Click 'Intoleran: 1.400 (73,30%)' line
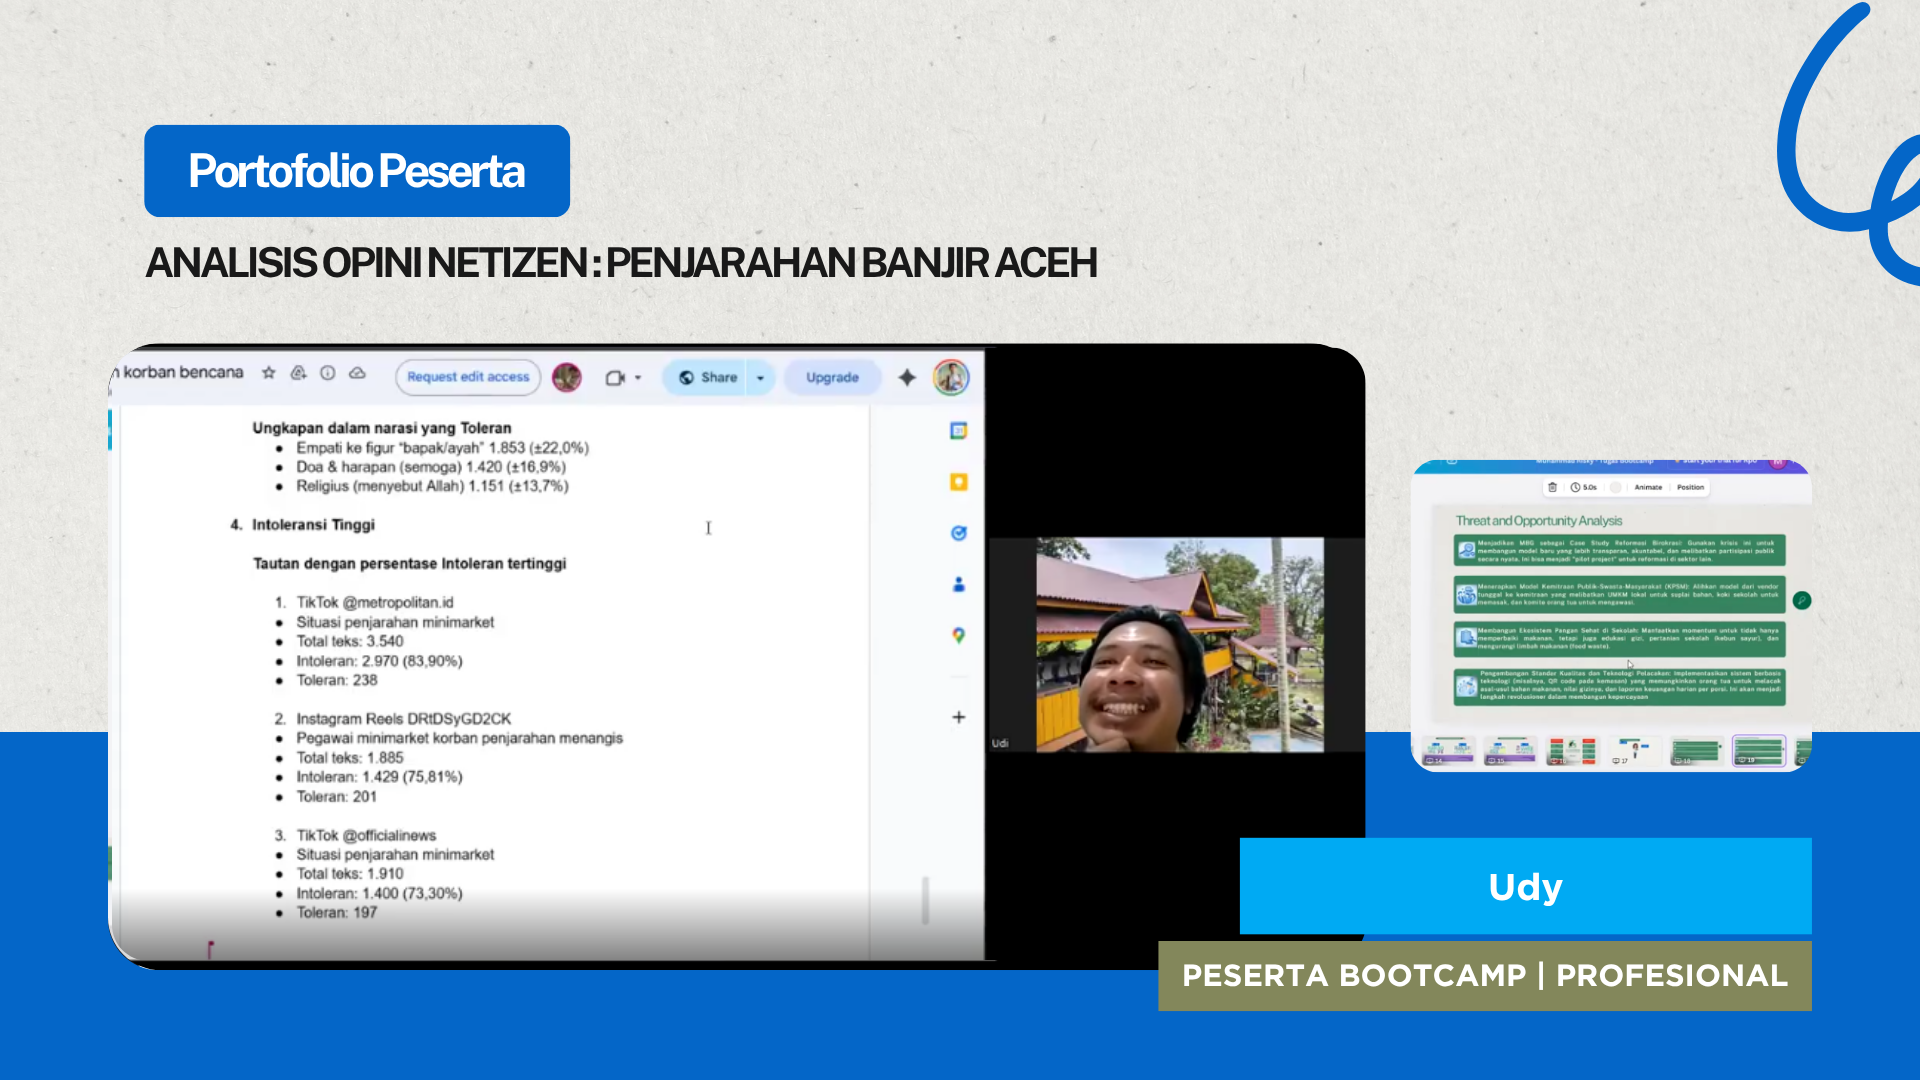Viewport: 1920px width, 1080px height. point(379,894)
